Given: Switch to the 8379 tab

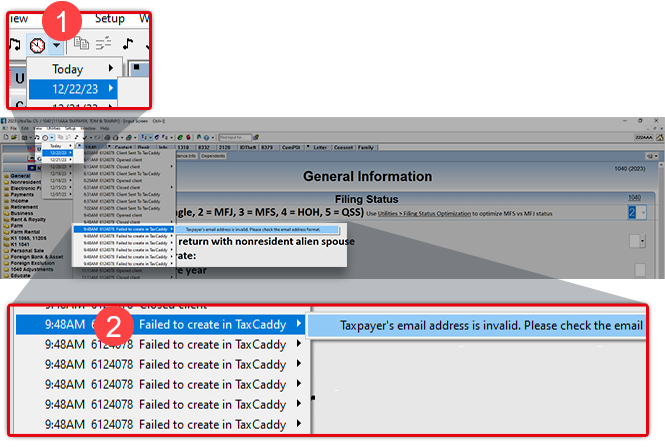Looking at the screenshot, I should 267,148.
